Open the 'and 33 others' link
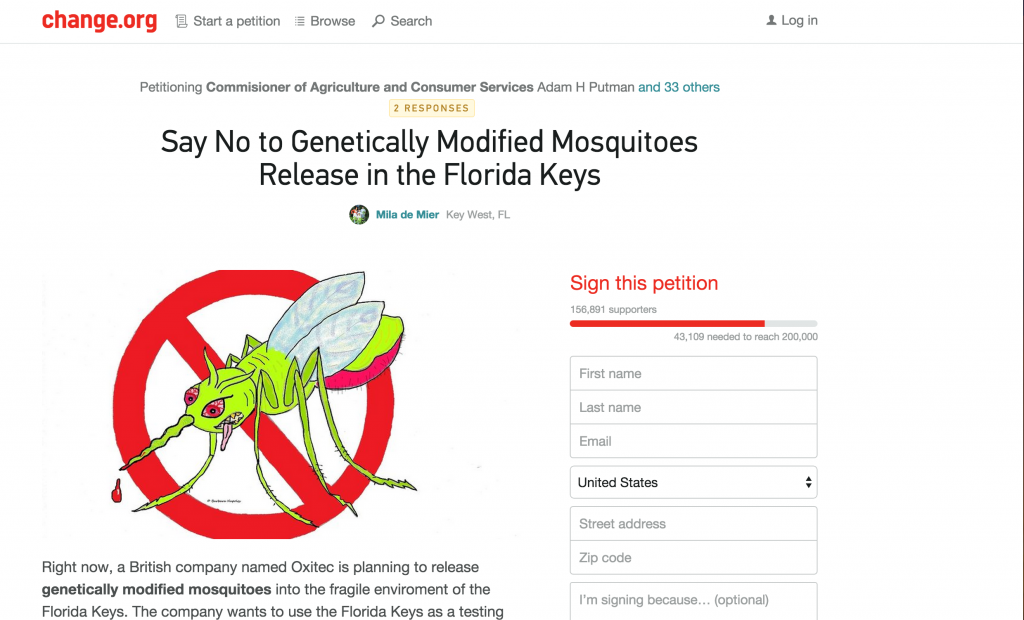Image resolution: width=1024 pixels, height=620 pixels. coord(679,87)
